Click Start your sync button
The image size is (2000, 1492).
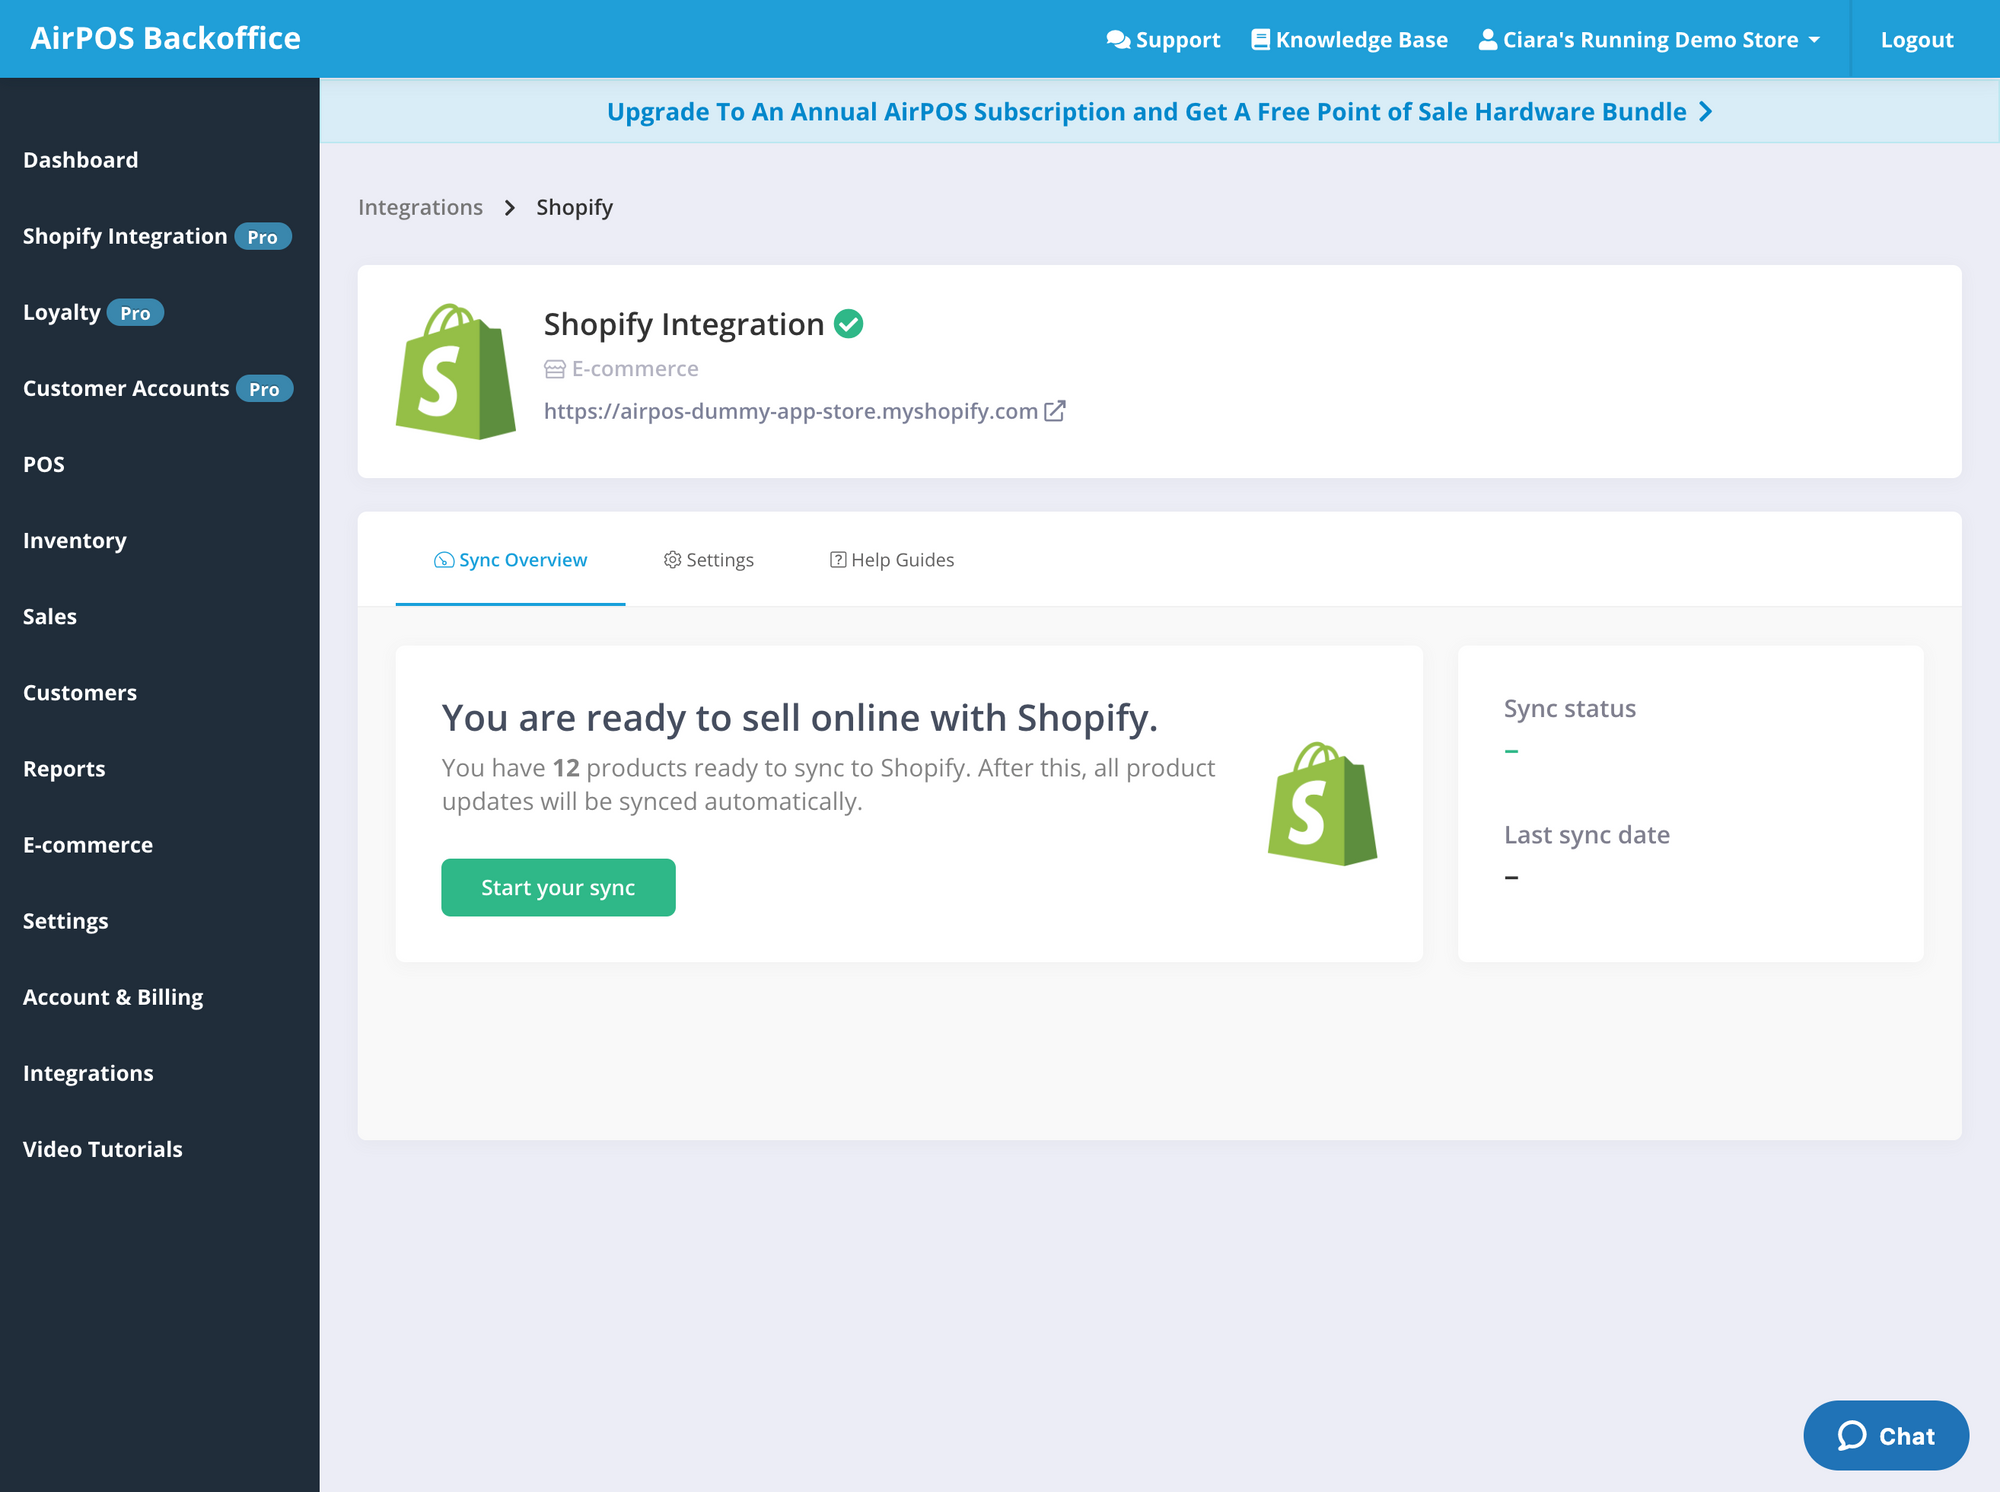[558, 885]
